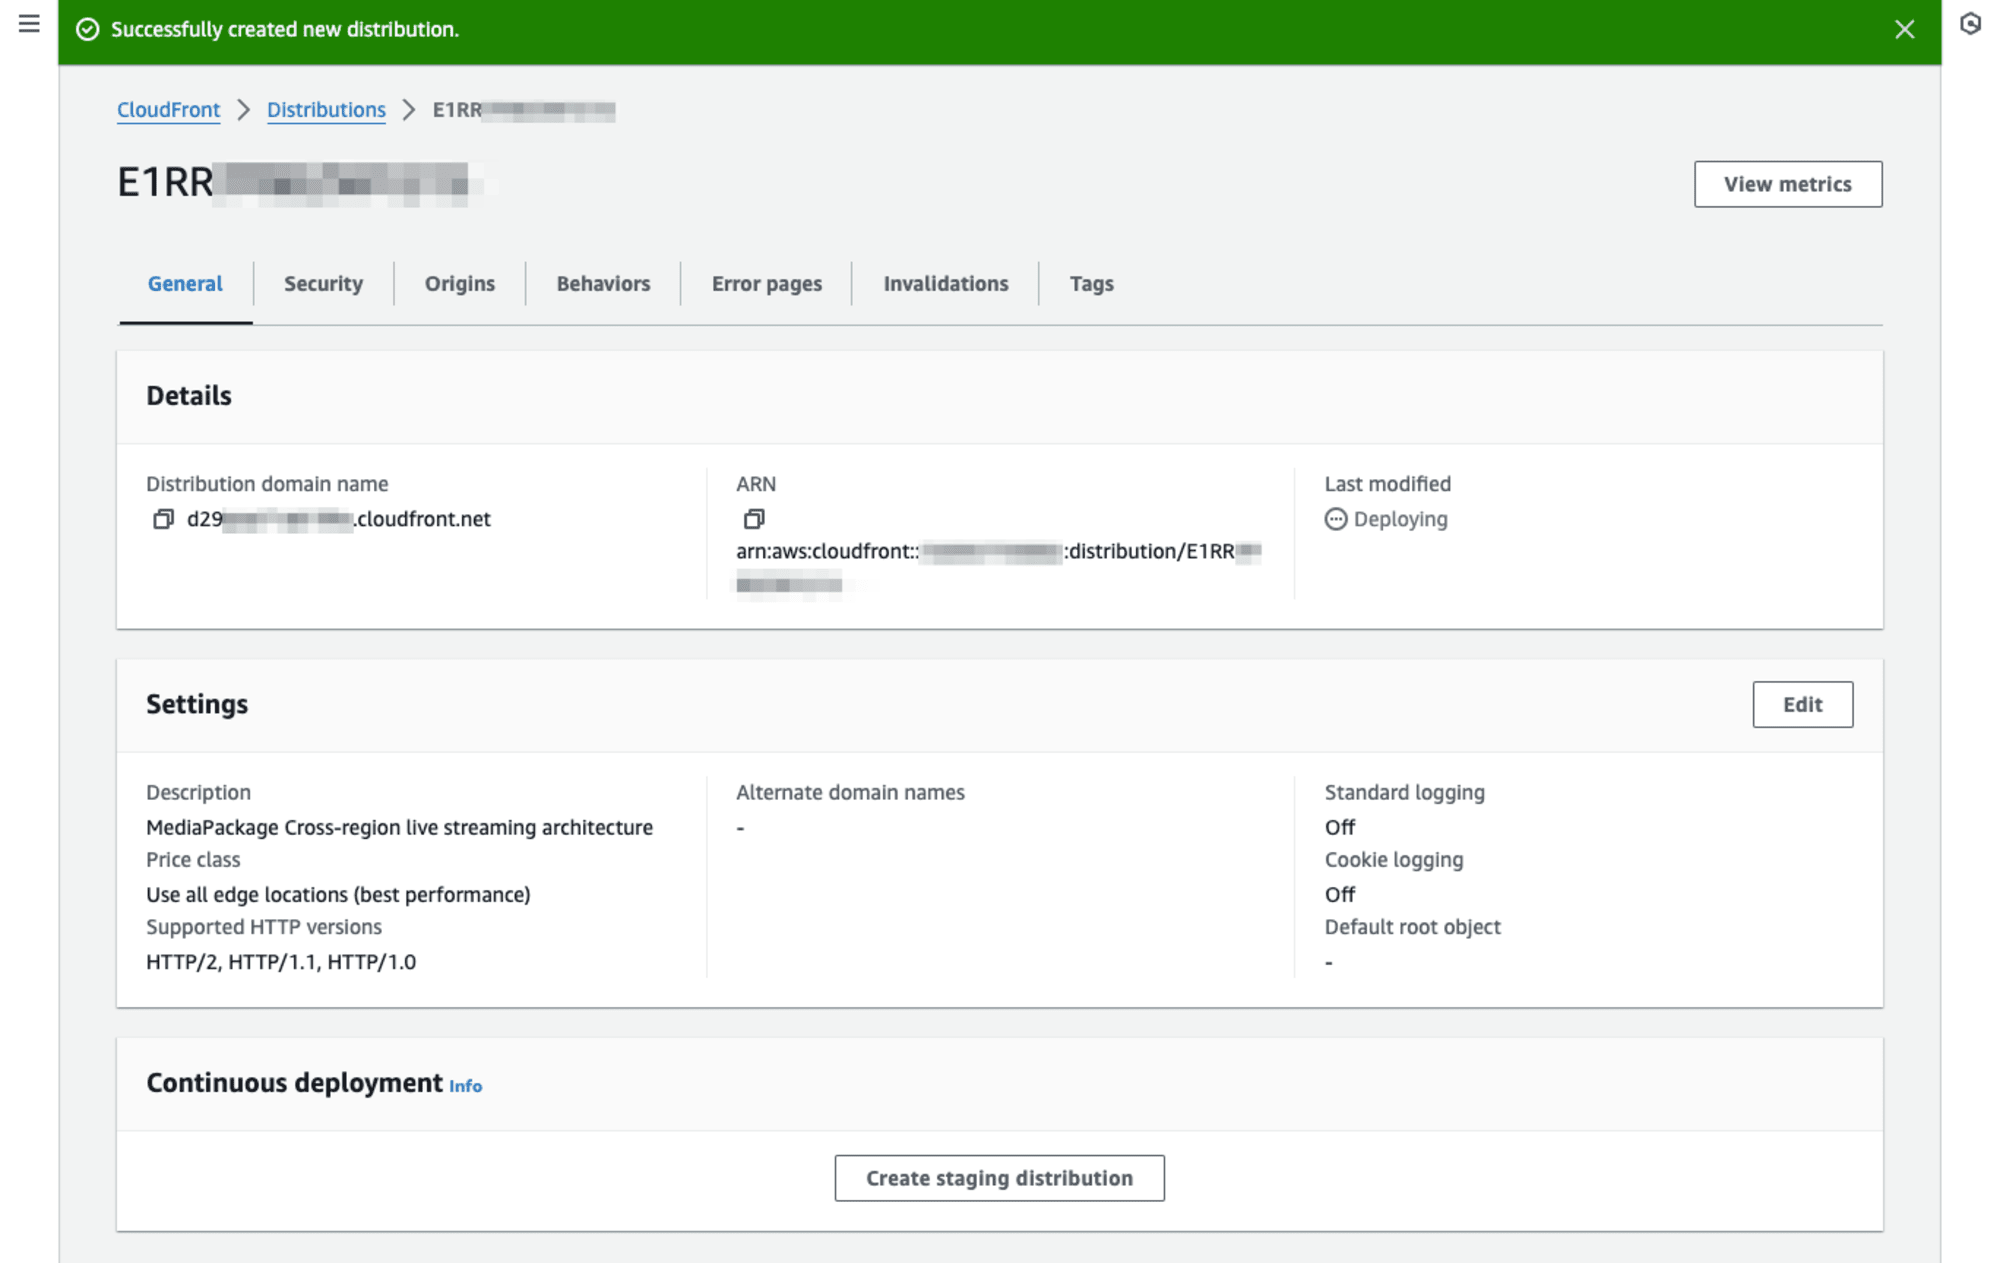The height and width of the screenshot is (1263, 2000).
Task: Click the Standard logging Off value
Action: click(1340, 827)
